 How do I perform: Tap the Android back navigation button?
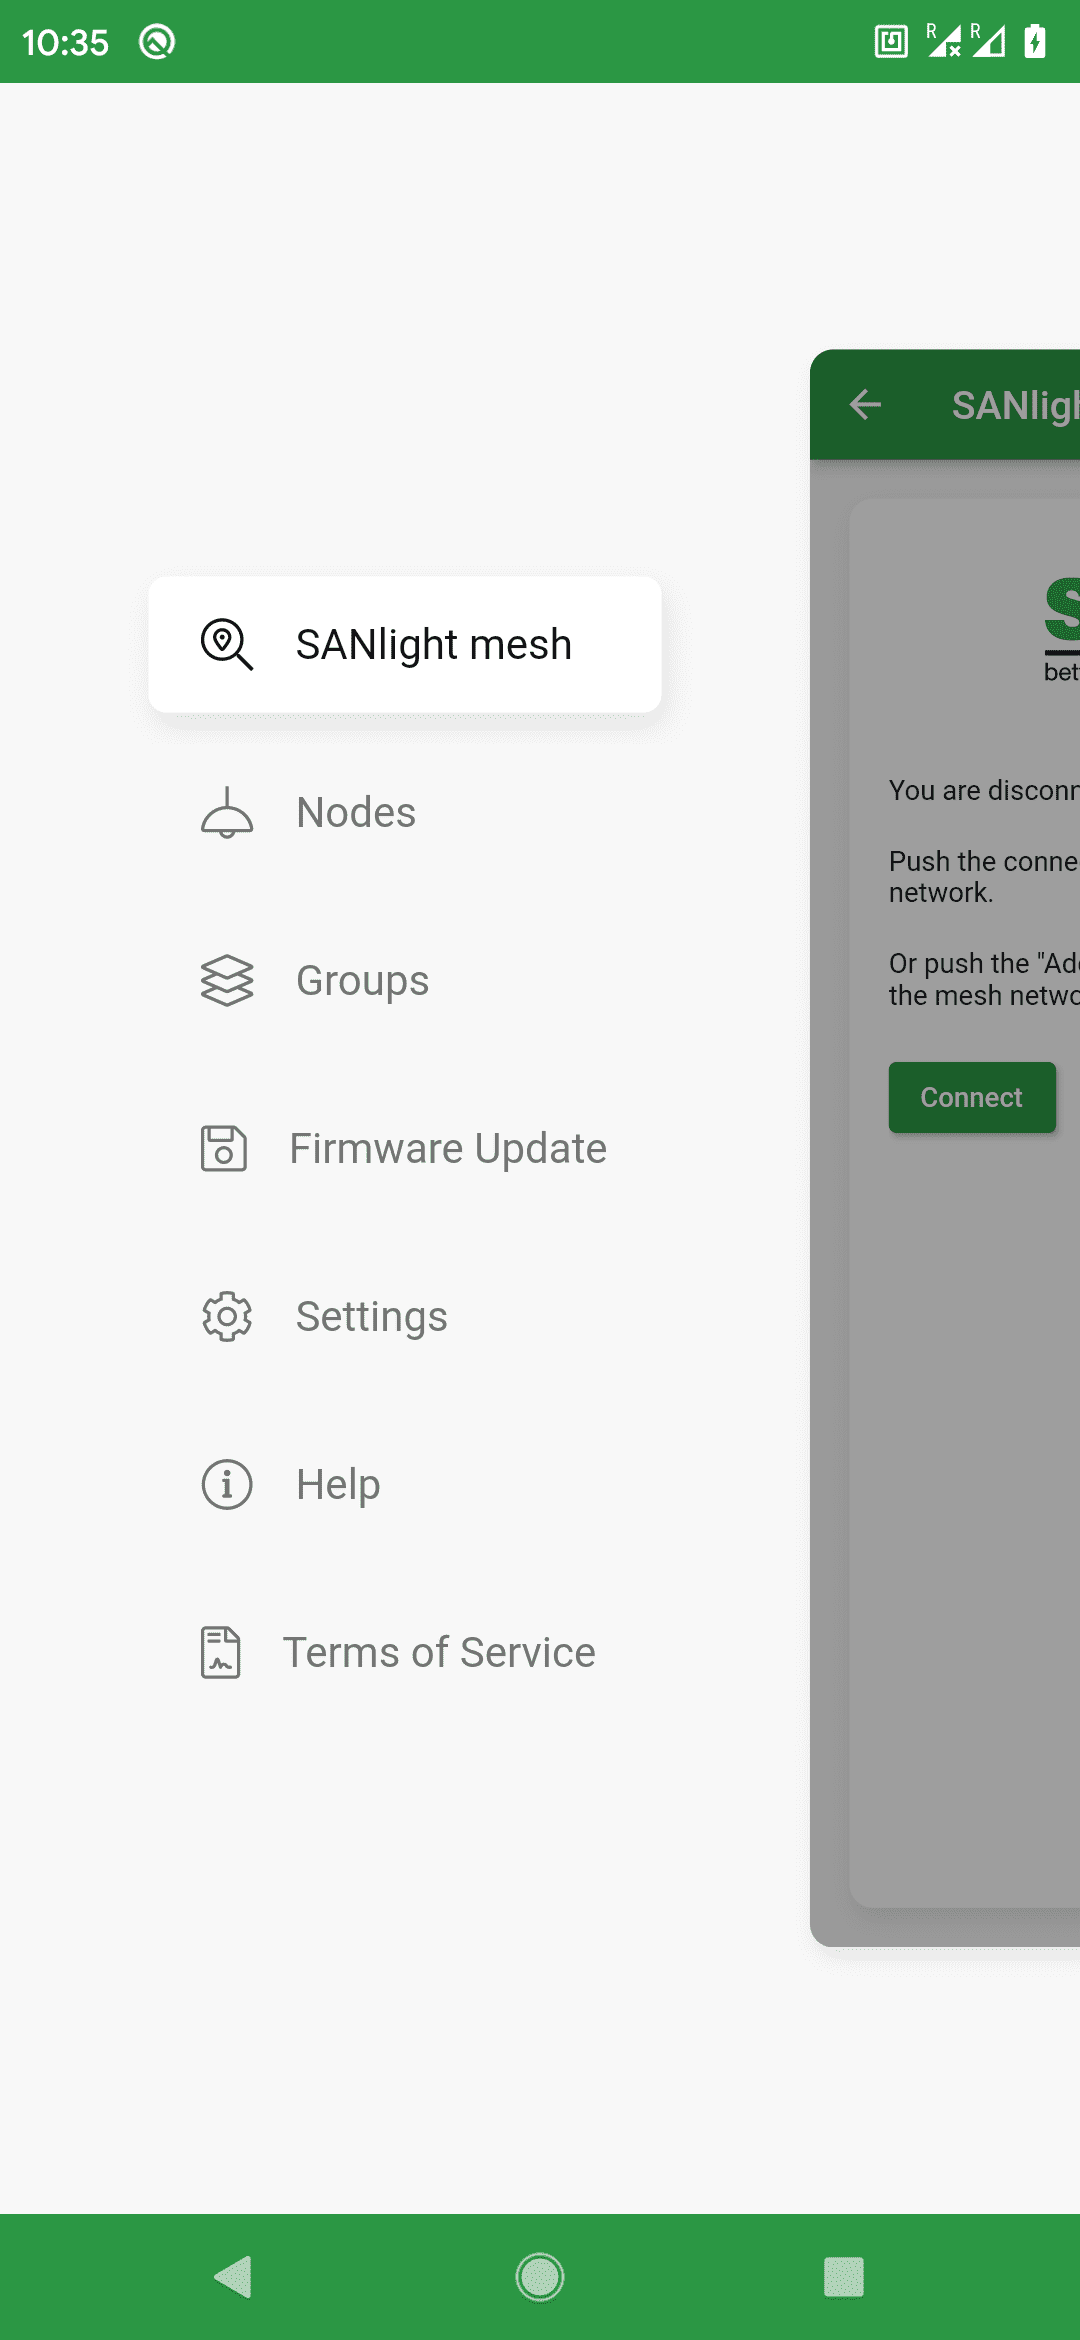[x=234, y=2277]
